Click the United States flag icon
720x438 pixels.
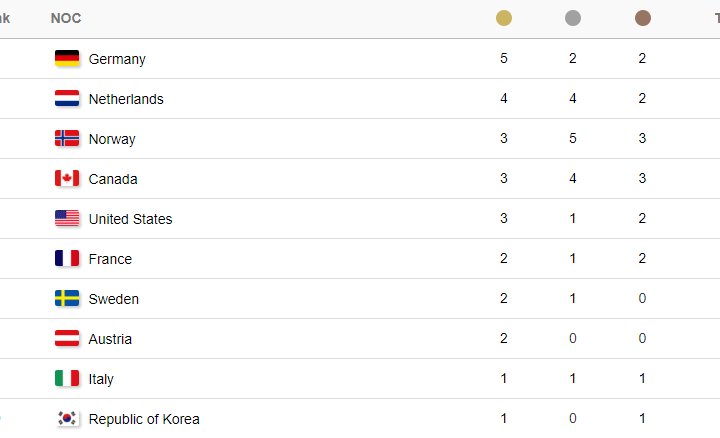tap(67, 218)
